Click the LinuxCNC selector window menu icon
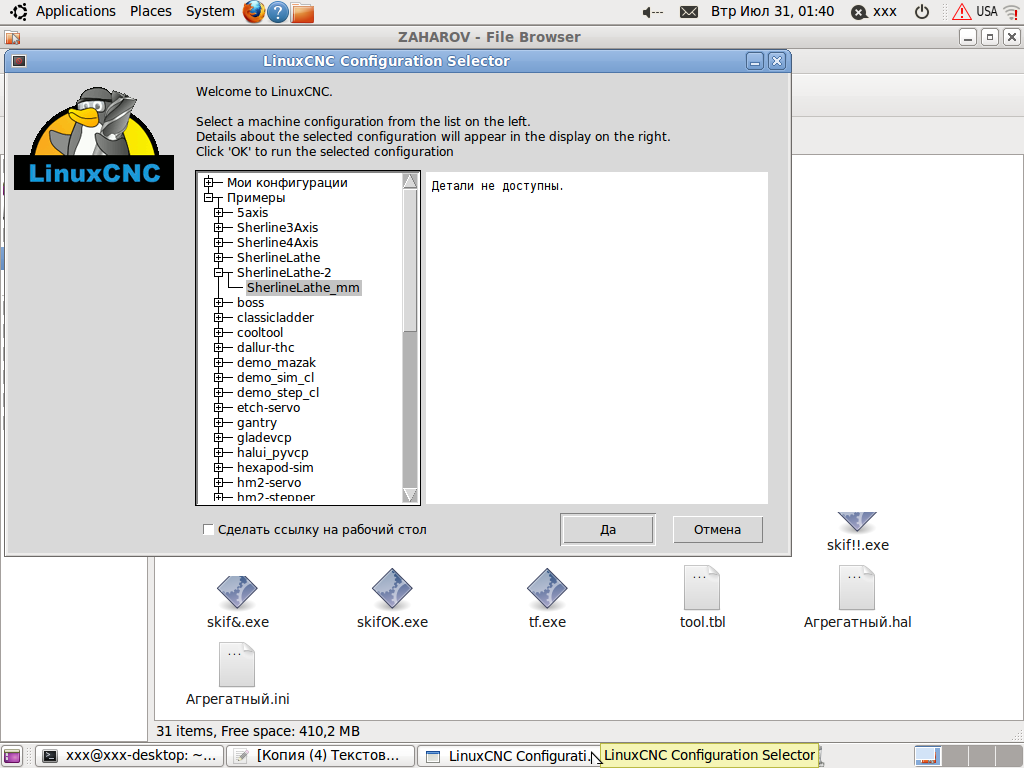This screenshot has width=1024, height=768. (x=19, y=61)
